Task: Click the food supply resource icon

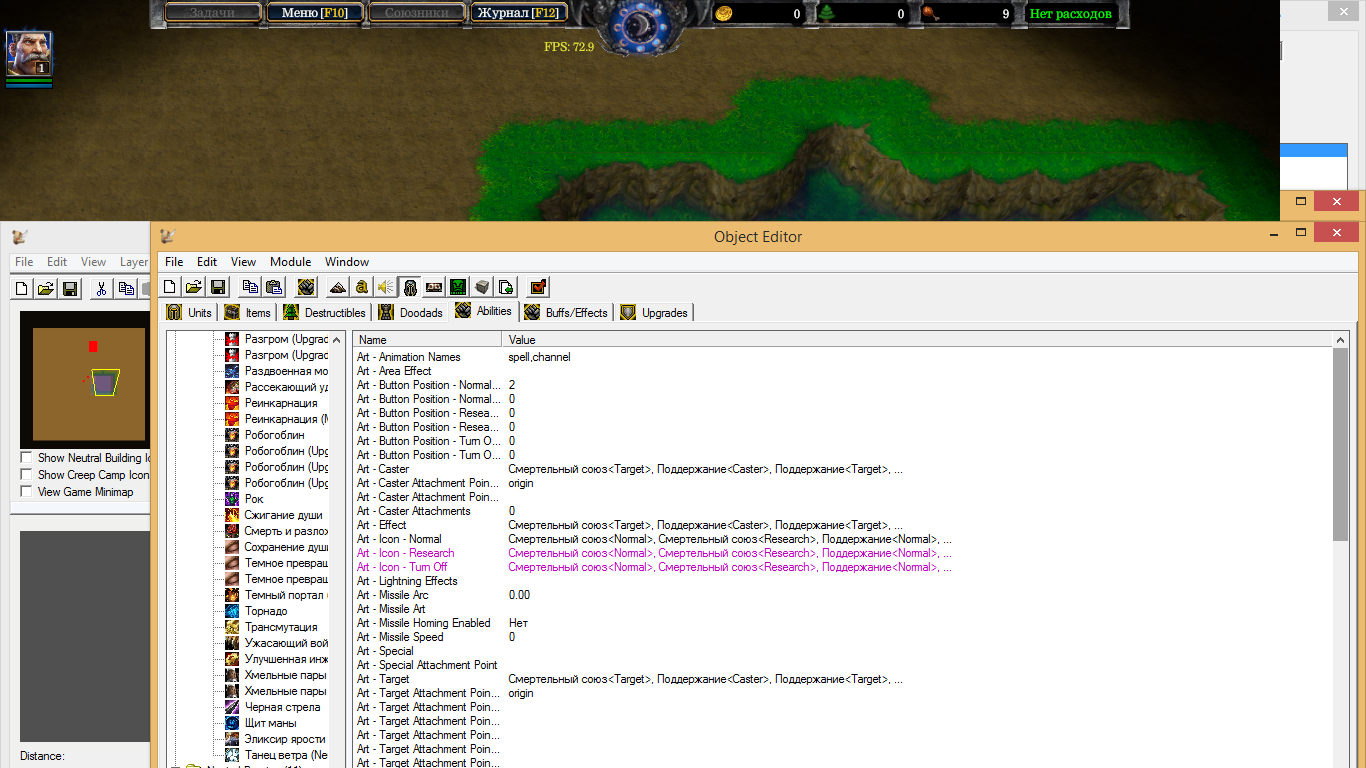Action: click(x=932, y=14)
